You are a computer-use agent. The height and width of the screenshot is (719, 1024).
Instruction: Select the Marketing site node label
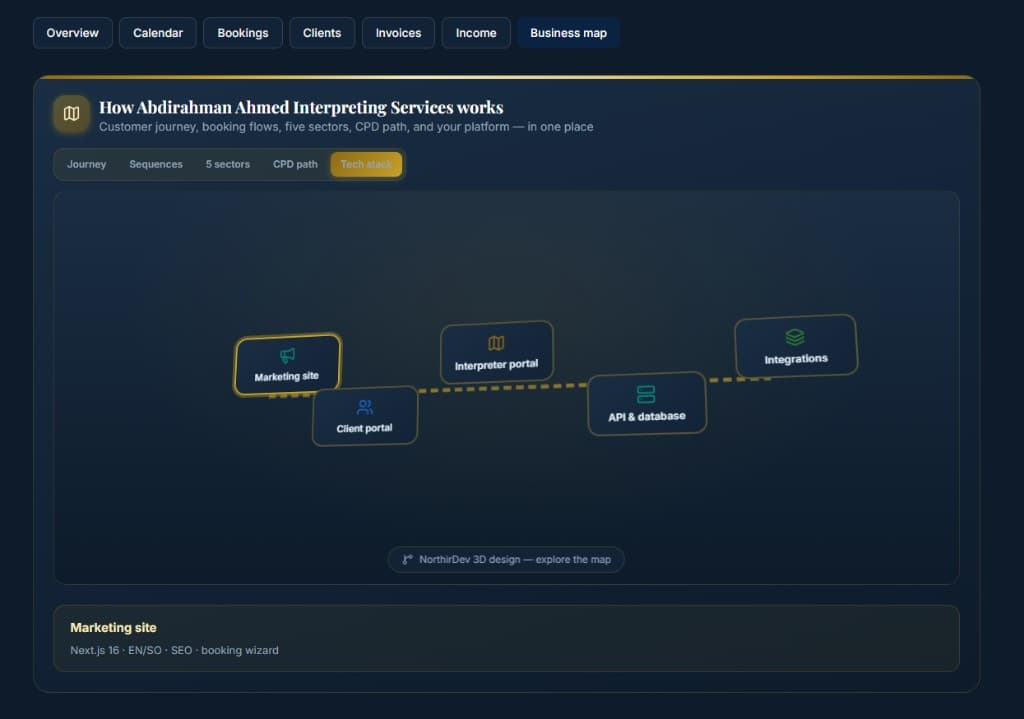(x=287, y=376)
